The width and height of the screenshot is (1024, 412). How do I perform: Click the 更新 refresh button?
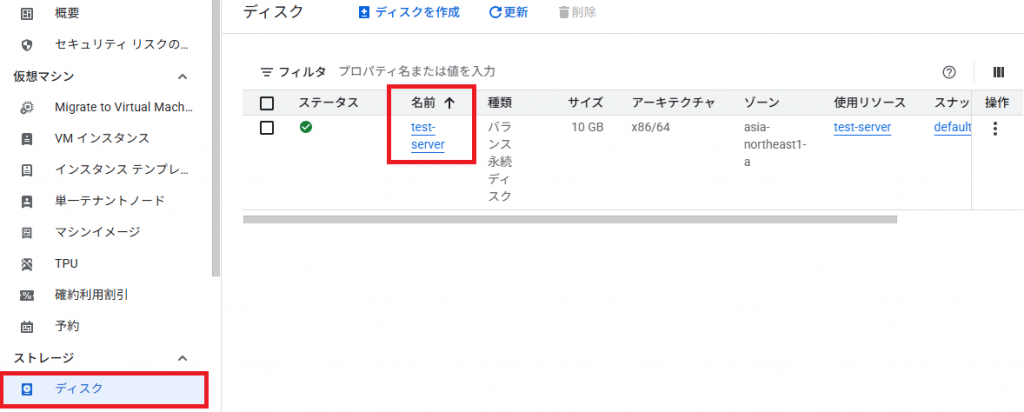click(x=509, y=12)
